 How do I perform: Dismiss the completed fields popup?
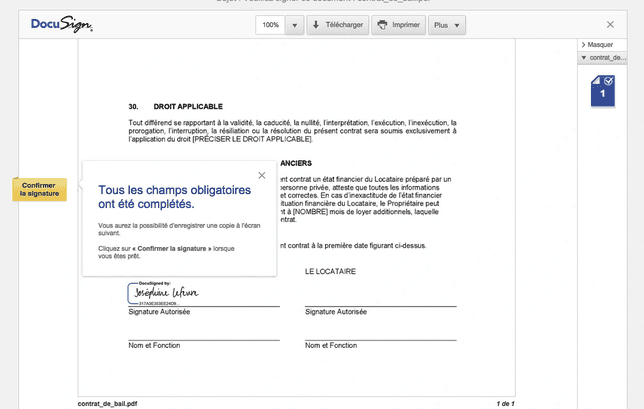tap(262, 175)
